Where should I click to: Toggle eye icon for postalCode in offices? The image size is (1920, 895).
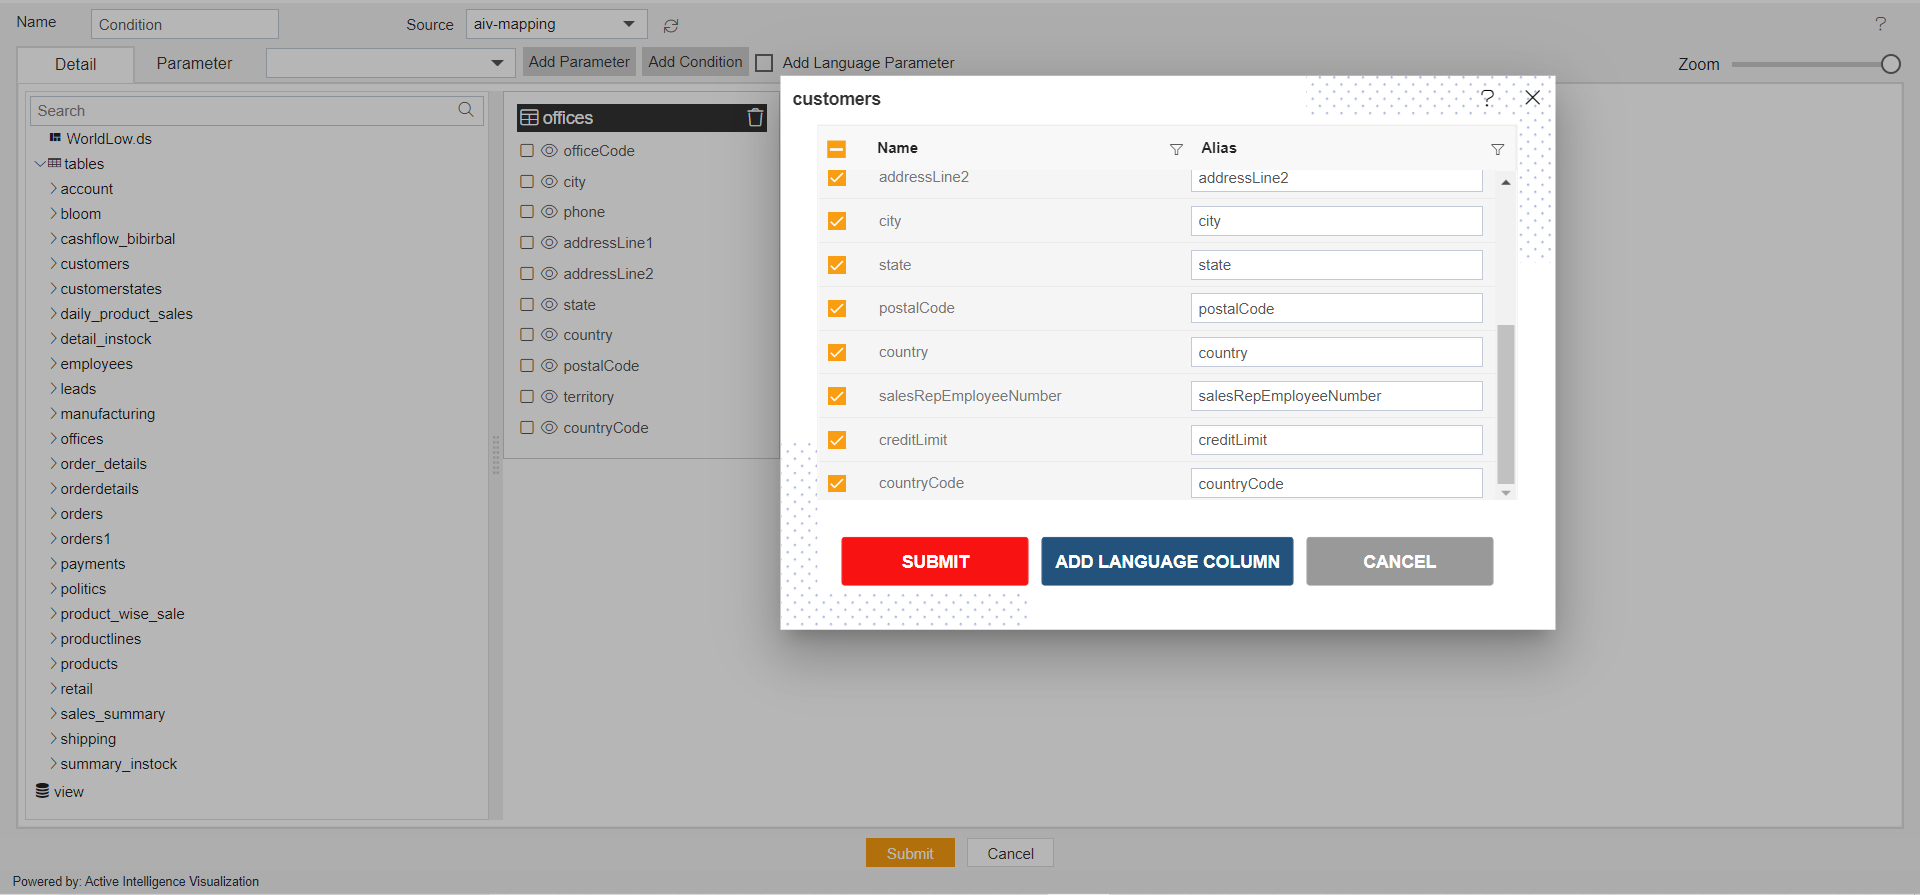(x=549, y=366)
